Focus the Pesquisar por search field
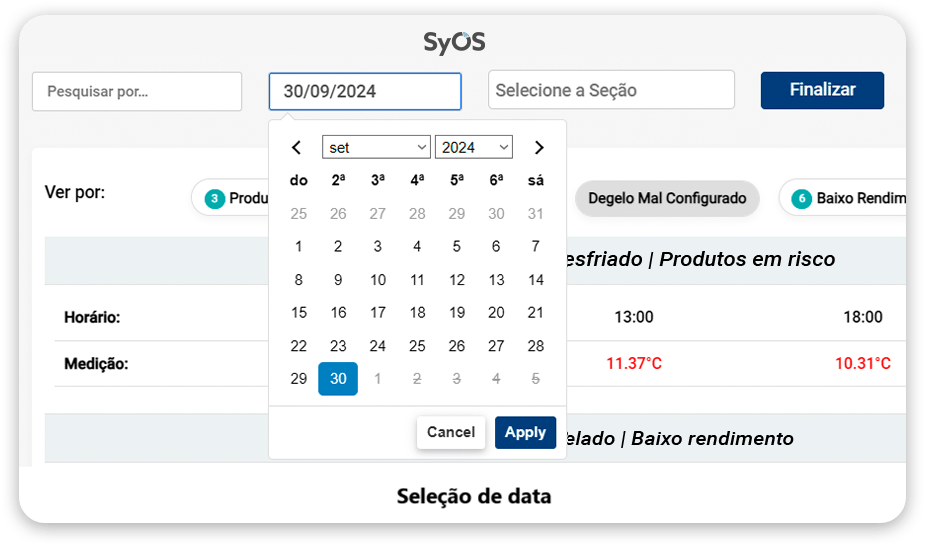This screenshot has height=547, width=926. [x=137, y=92]
